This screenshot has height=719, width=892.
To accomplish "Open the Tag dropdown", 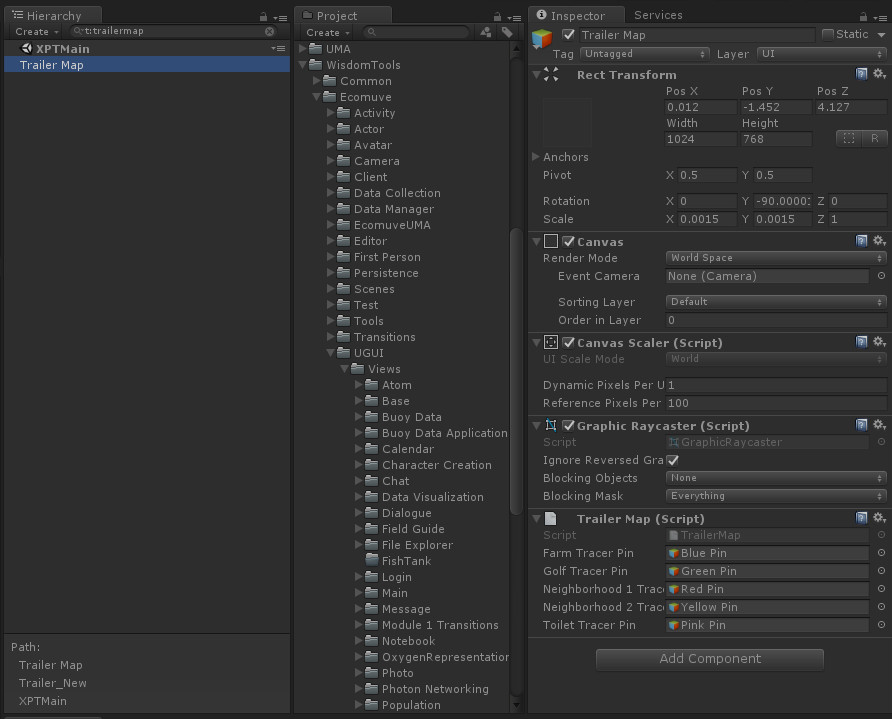I will pos(645,54).
